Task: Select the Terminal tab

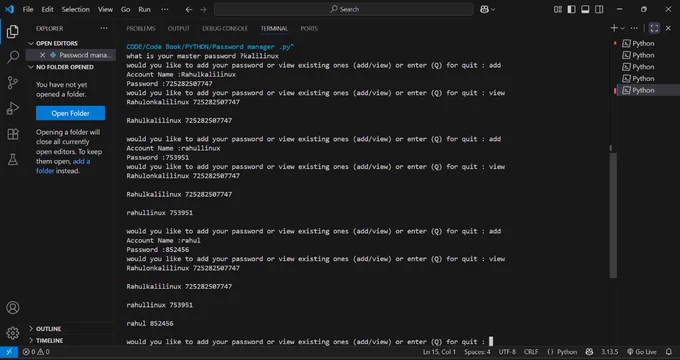Action: tap(274, 29)
